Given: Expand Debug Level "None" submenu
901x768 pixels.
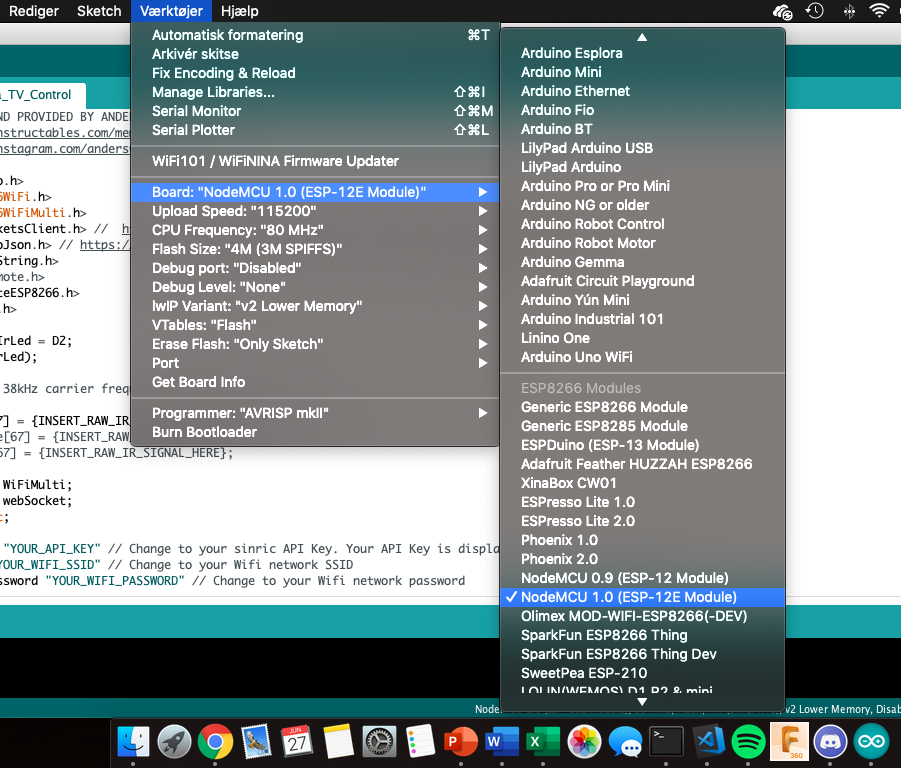Looking at the screenshot, I should tap(315, 287).
